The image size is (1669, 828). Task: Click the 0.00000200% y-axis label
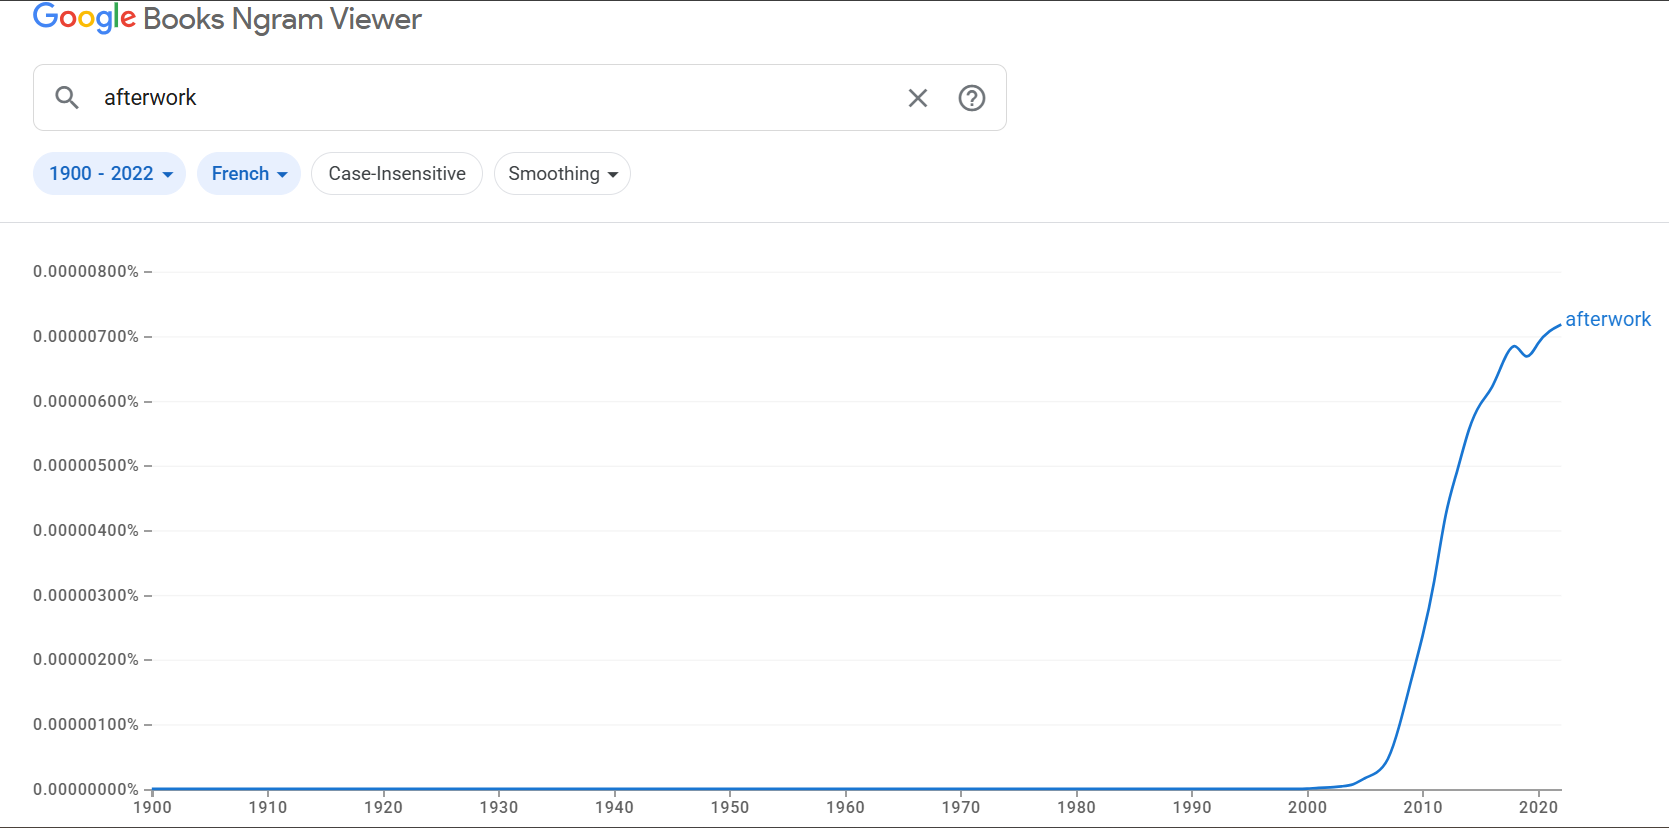(x=86, y=660)
